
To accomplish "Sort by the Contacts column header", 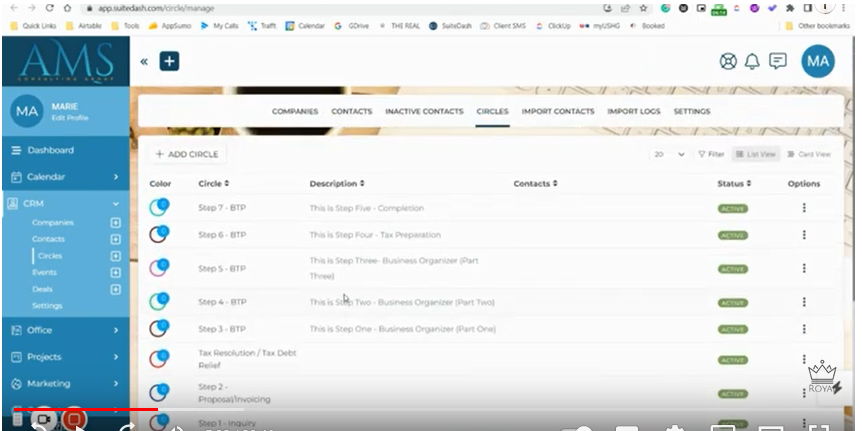I will point(535,184).
